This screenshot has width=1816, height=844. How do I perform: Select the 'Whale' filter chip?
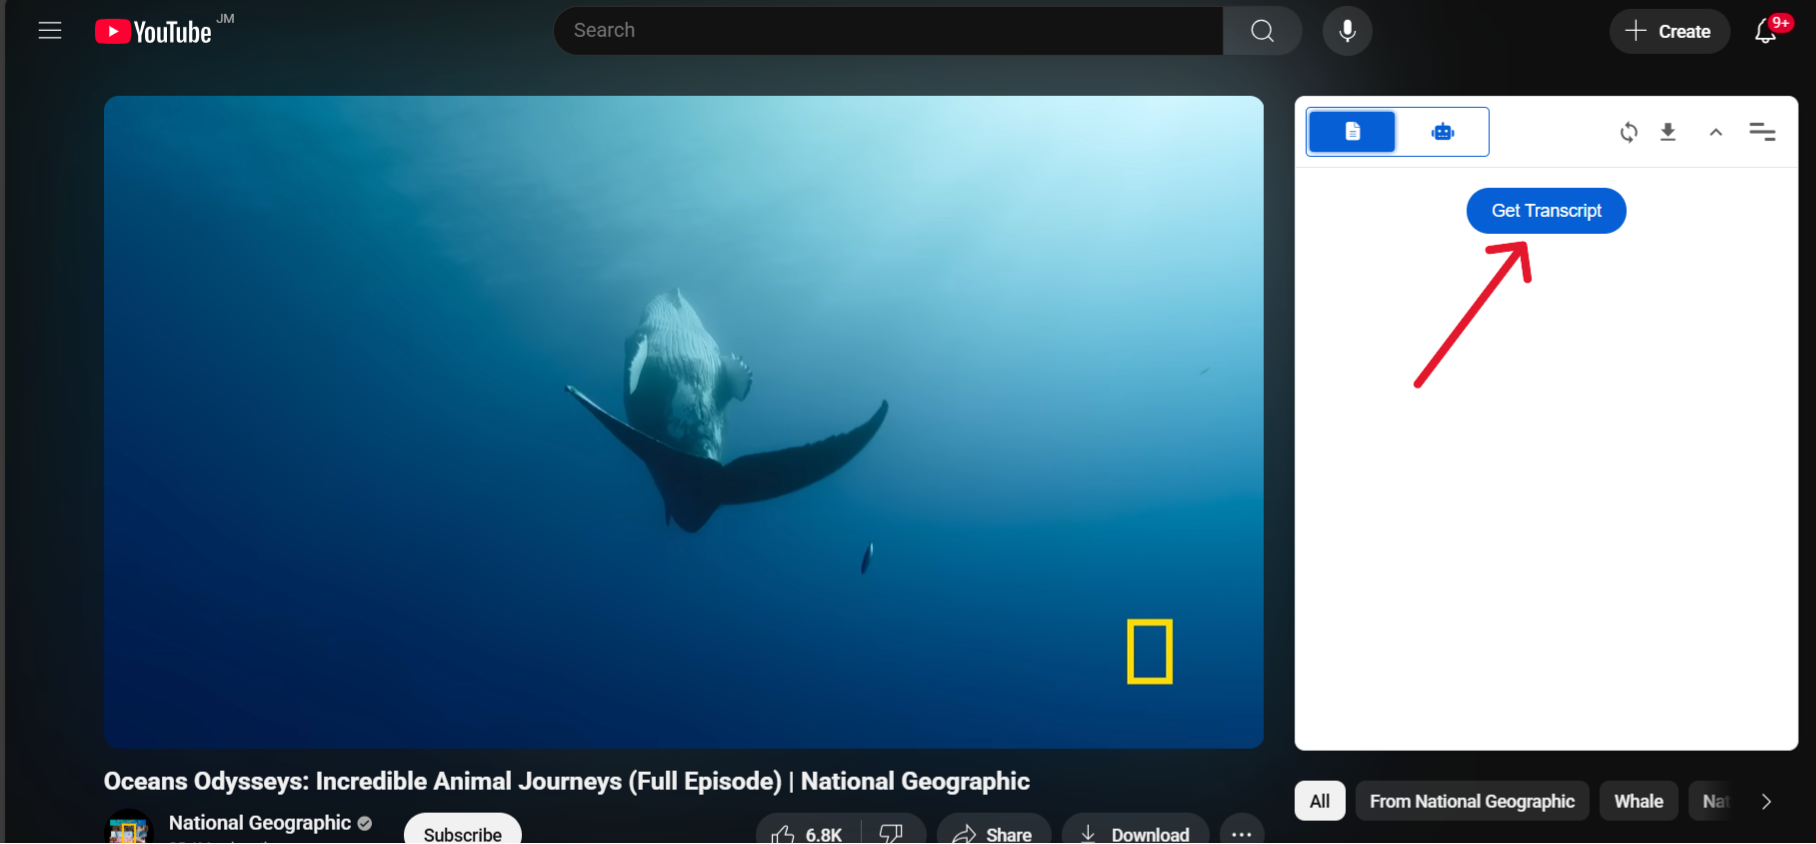pyautogui.click(x=1638, y=802)
